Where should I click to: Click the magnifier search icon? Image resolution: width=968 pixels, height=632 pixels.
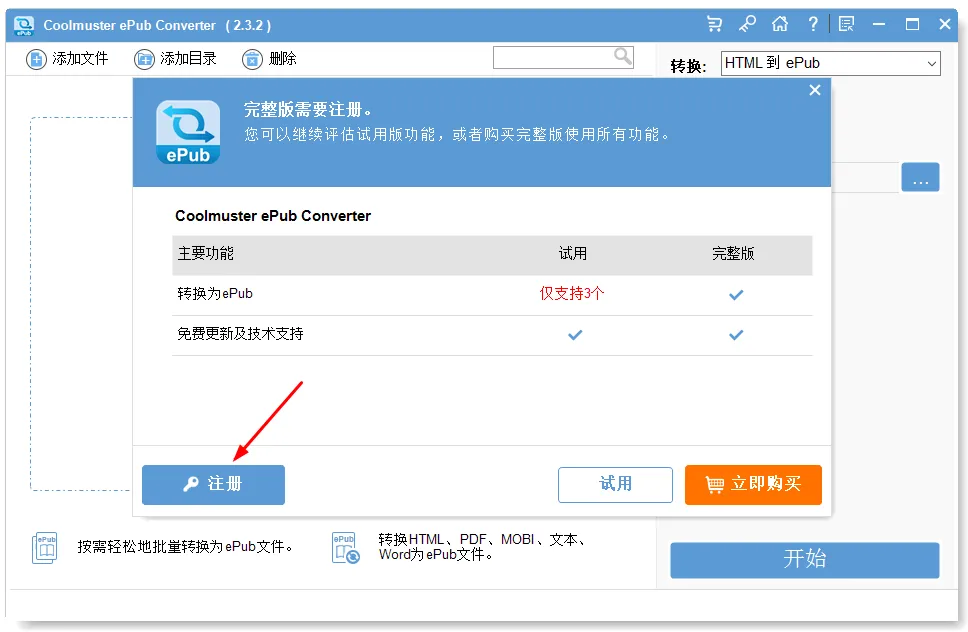(x=623, y=57)
